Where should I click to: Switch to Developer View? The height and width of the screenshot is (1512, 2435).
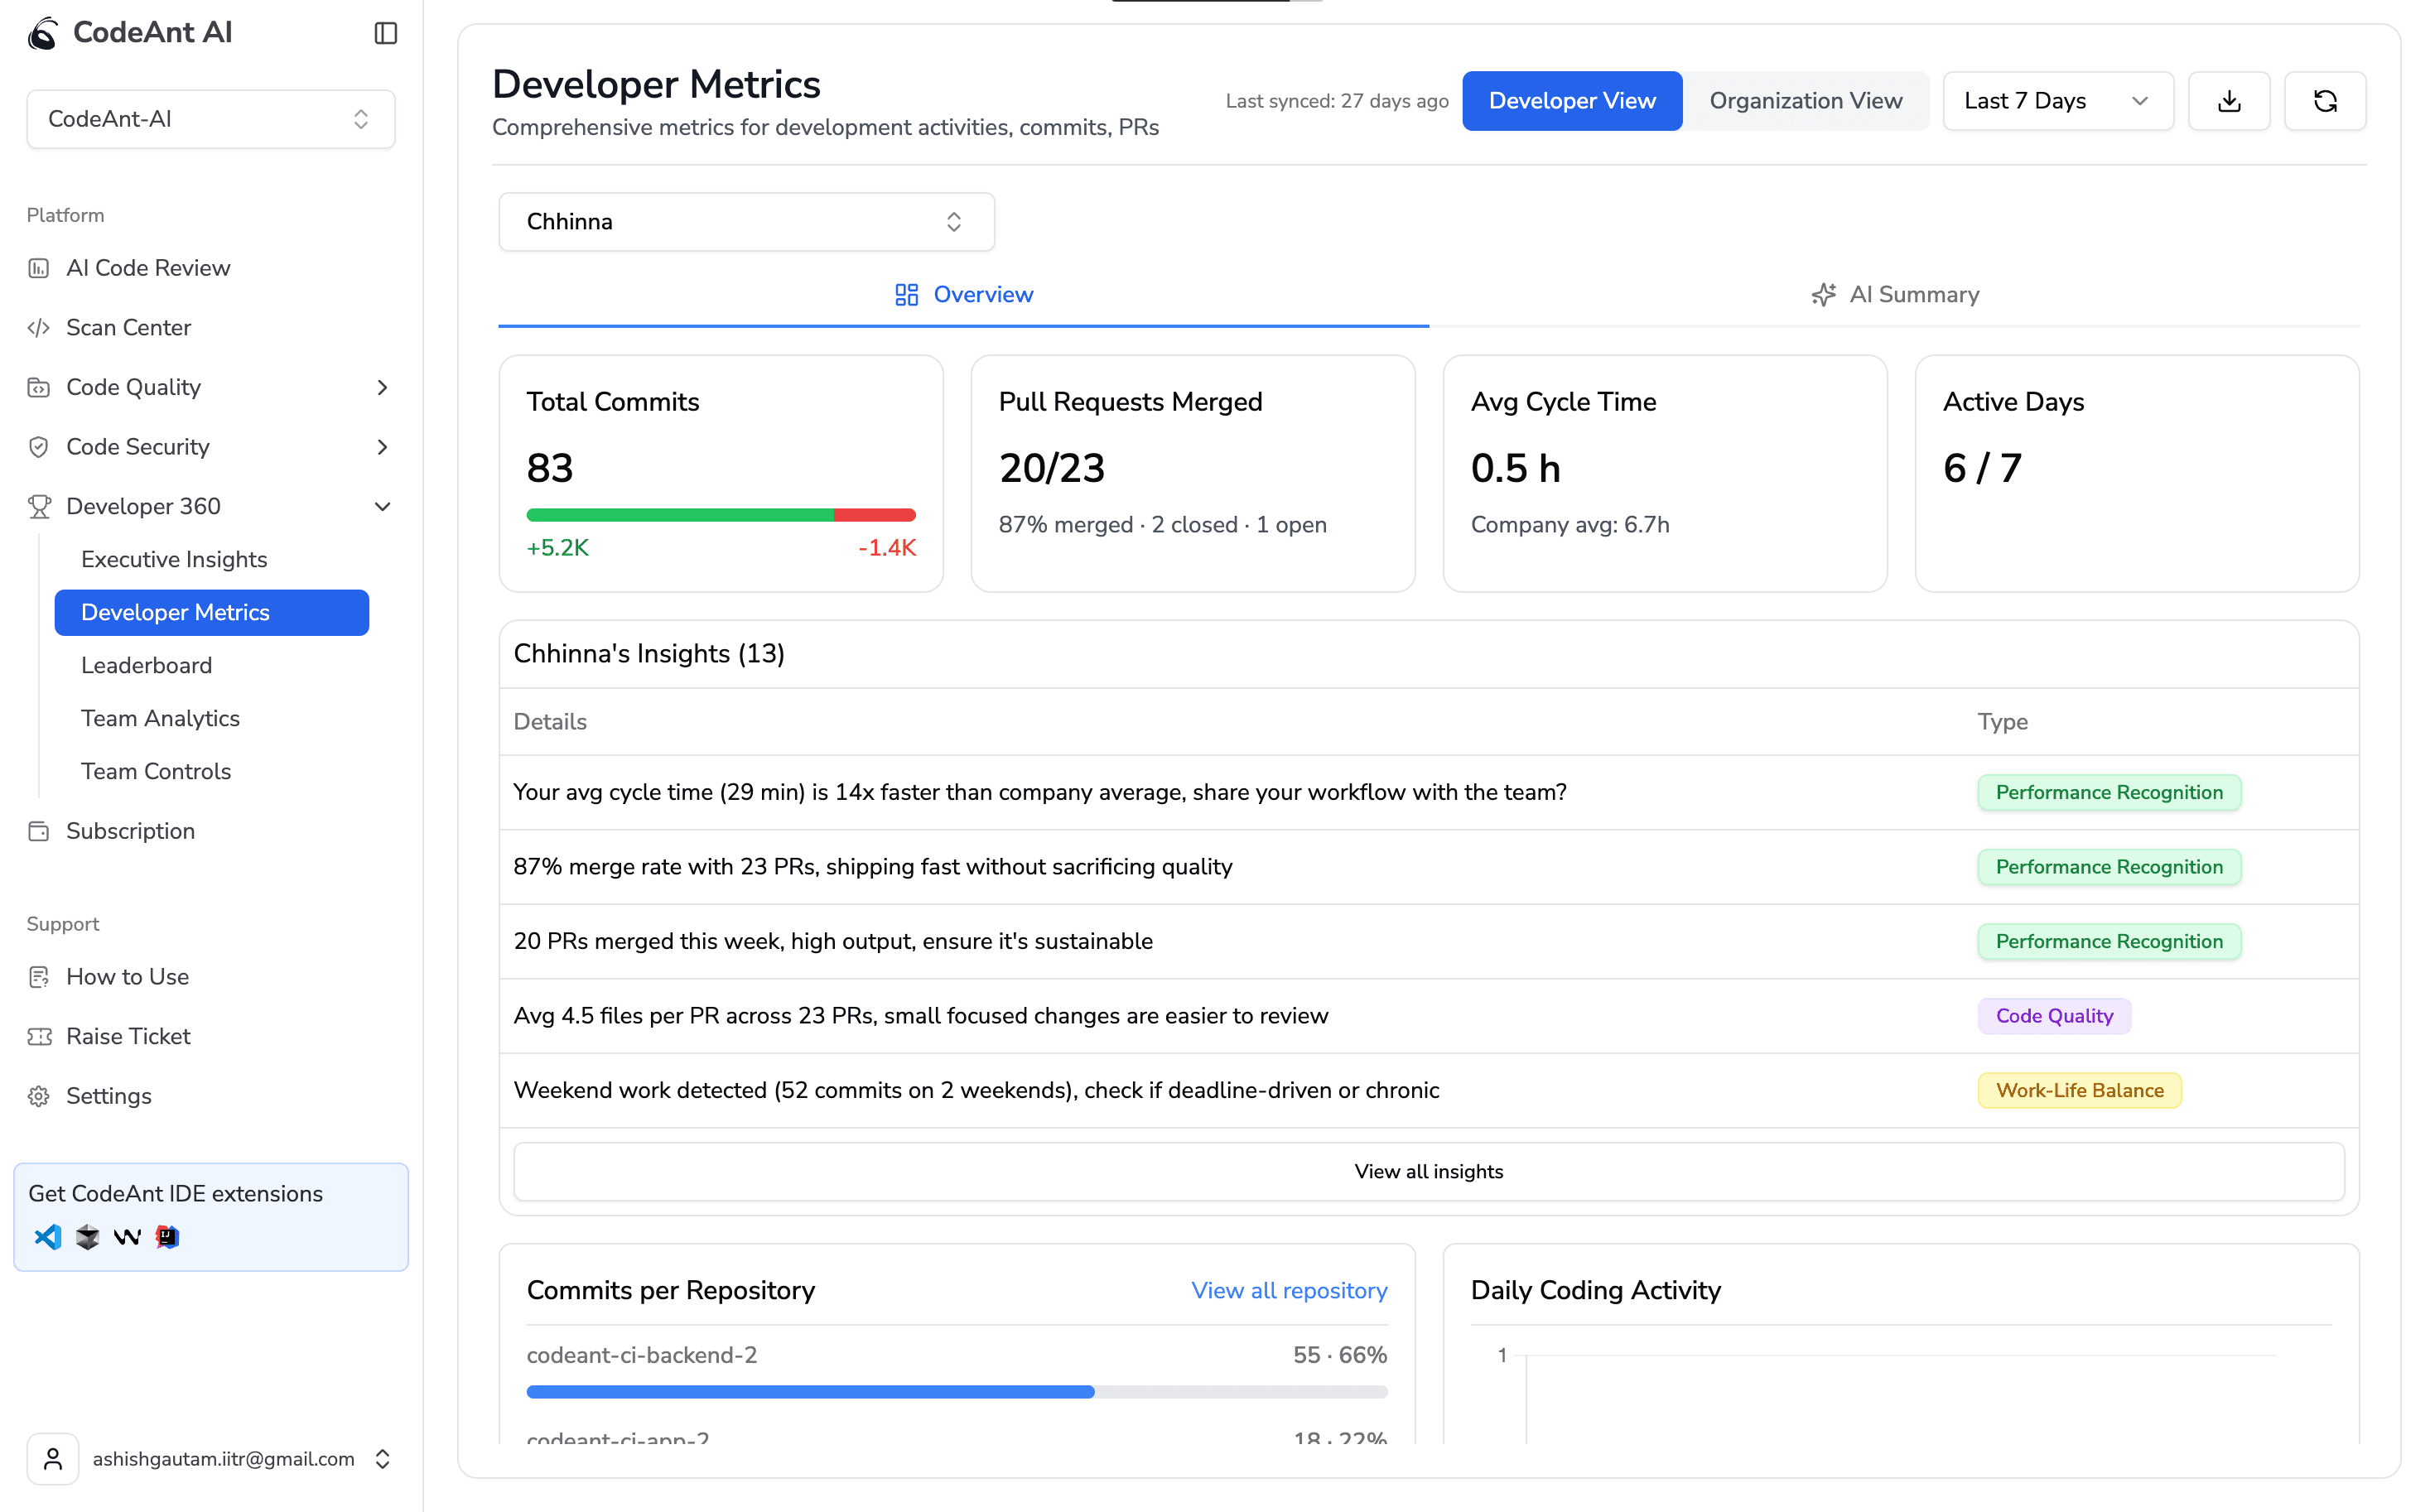[1571, 101]
